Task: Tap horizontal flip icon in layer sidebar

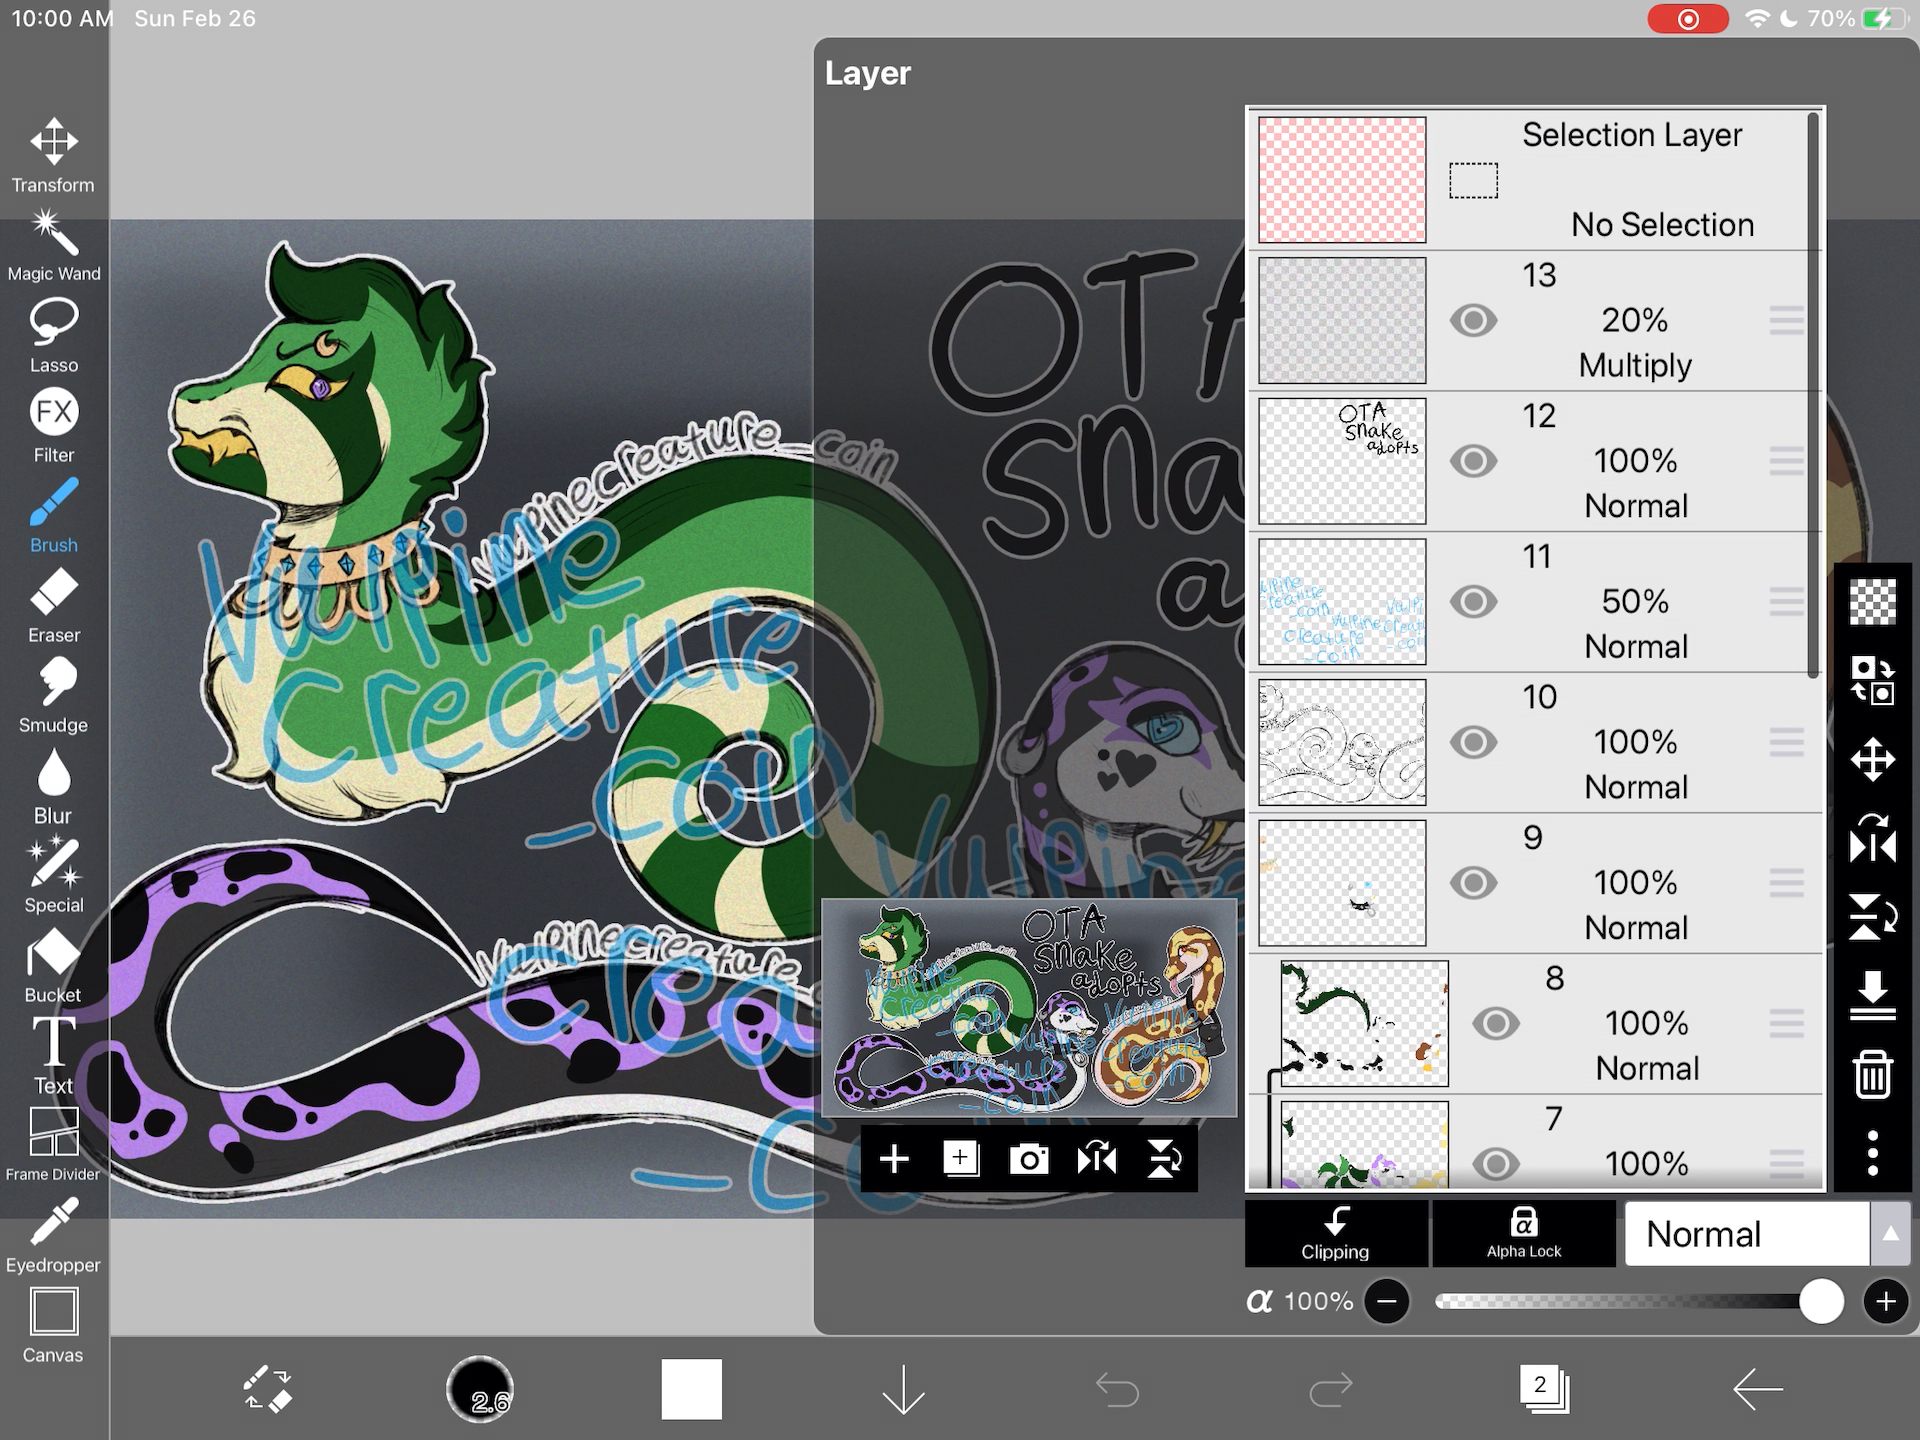Action: pyautogui.click(x=1873, y=838)
